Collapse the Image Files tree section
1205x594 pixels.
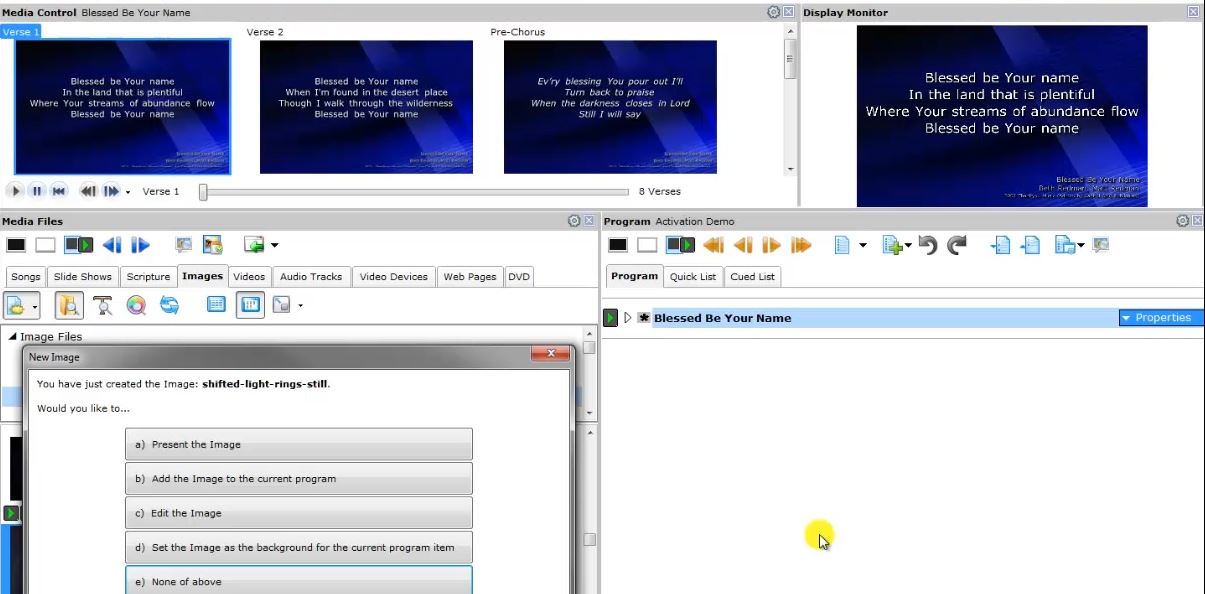coord(13,337)
